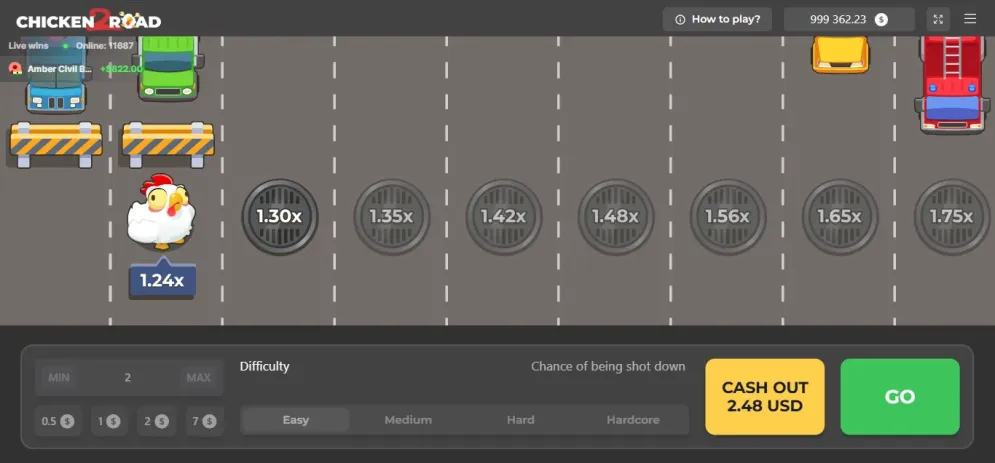Open the How to play? help

717,19
